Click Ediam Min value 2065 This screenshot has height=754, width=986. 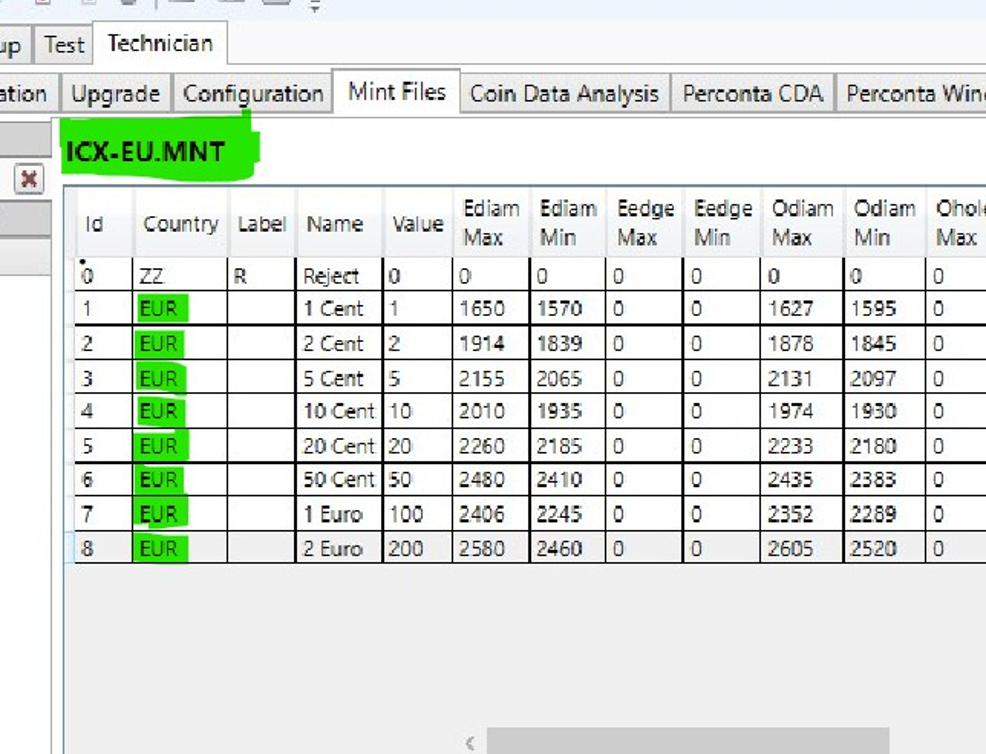(568, 378)
